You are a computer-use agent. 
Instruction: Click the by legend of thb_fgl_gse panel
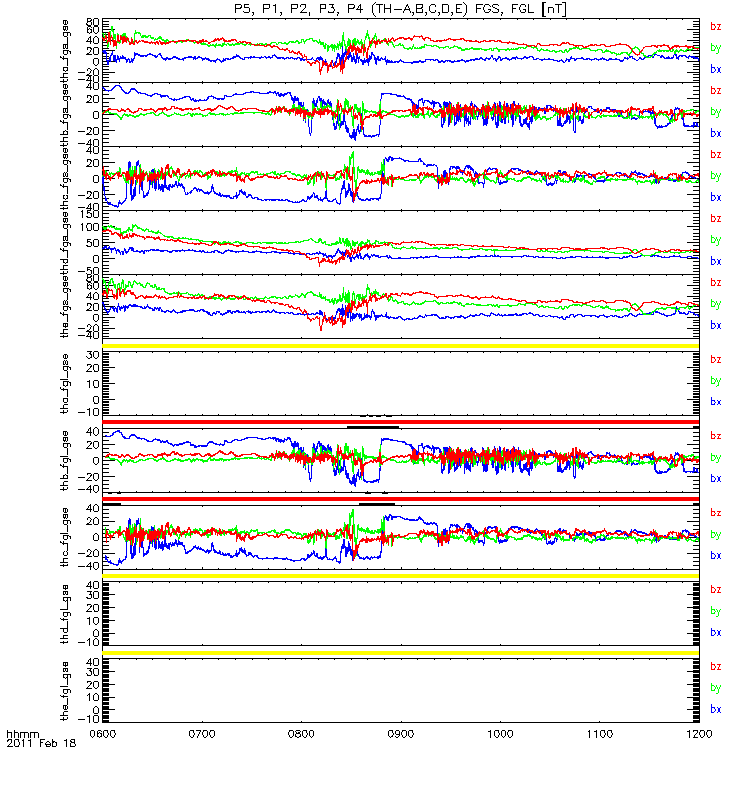(716, 458)
